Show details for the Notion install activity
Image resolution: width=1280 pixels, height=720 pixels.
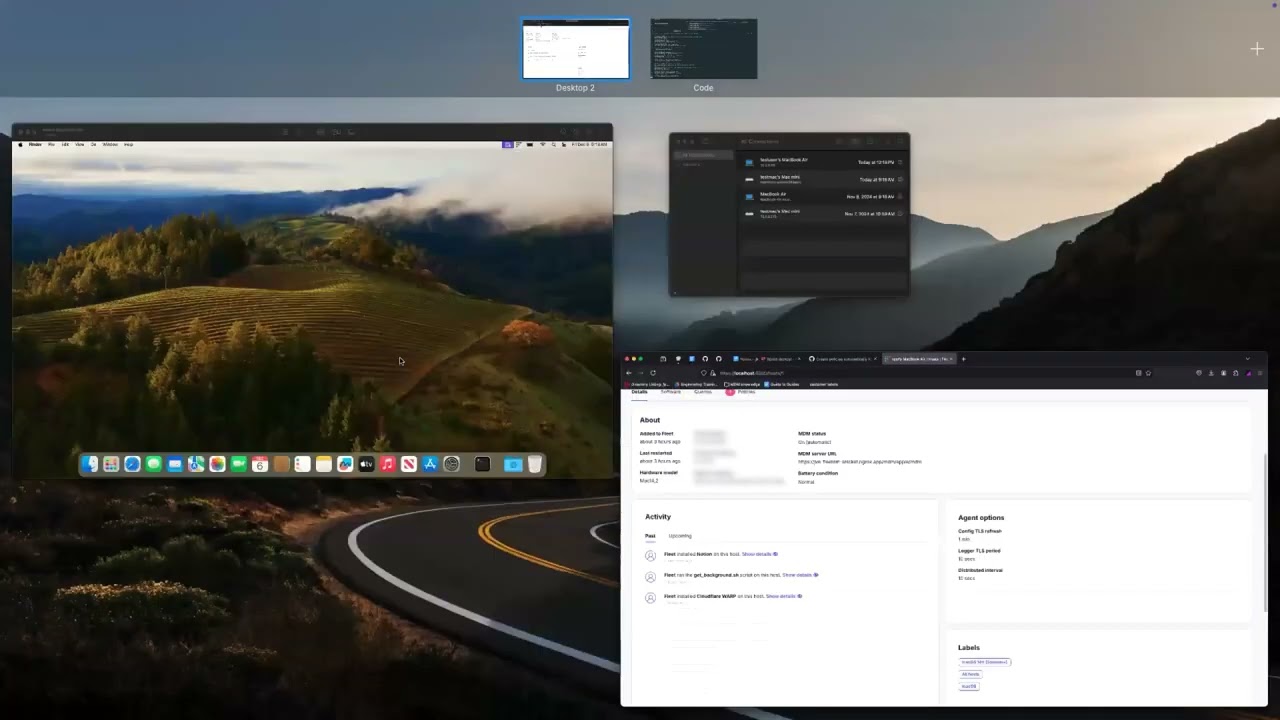759,554
